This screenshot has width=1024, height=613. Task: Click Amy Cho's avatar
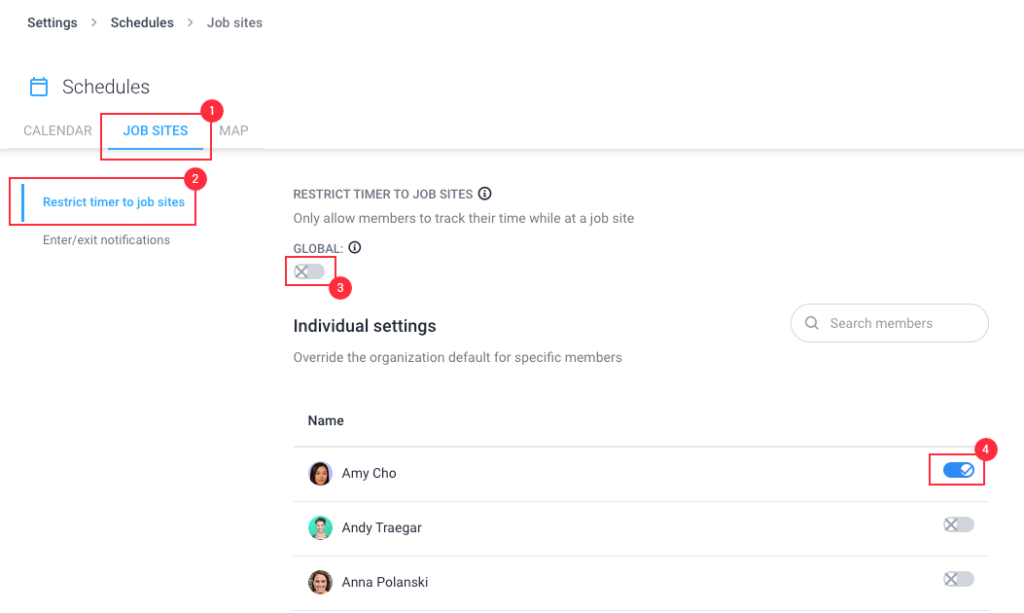[320, 474]
